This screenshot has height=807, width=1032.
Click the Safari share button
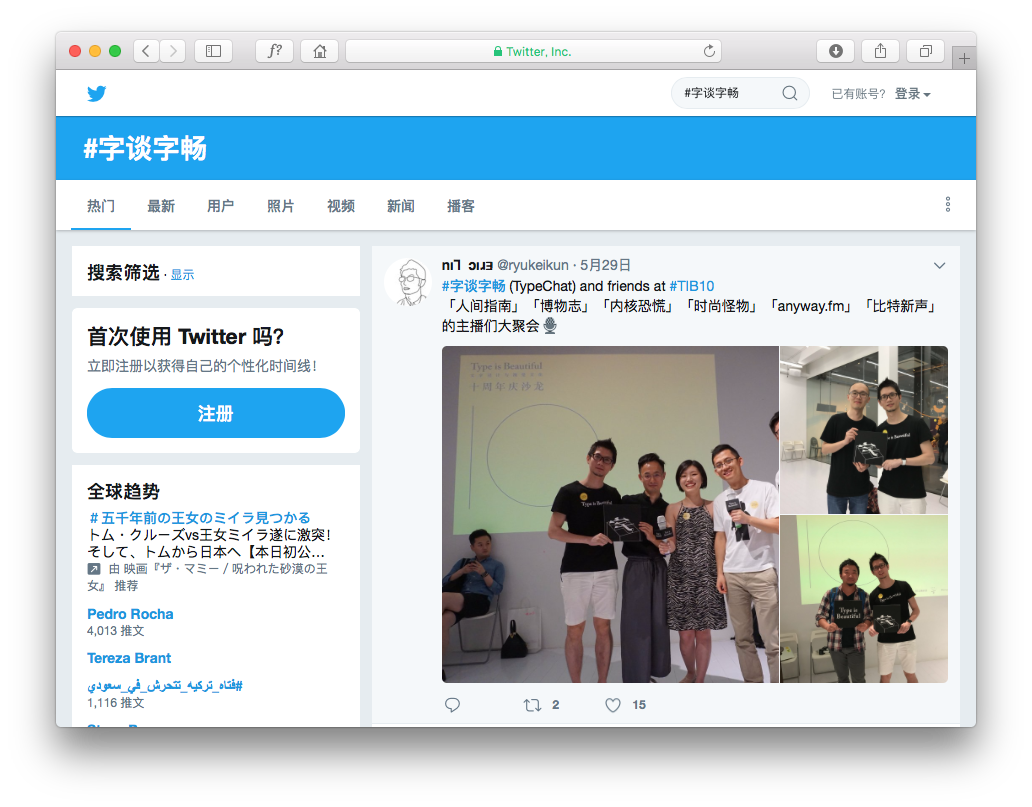pos(881,51)
